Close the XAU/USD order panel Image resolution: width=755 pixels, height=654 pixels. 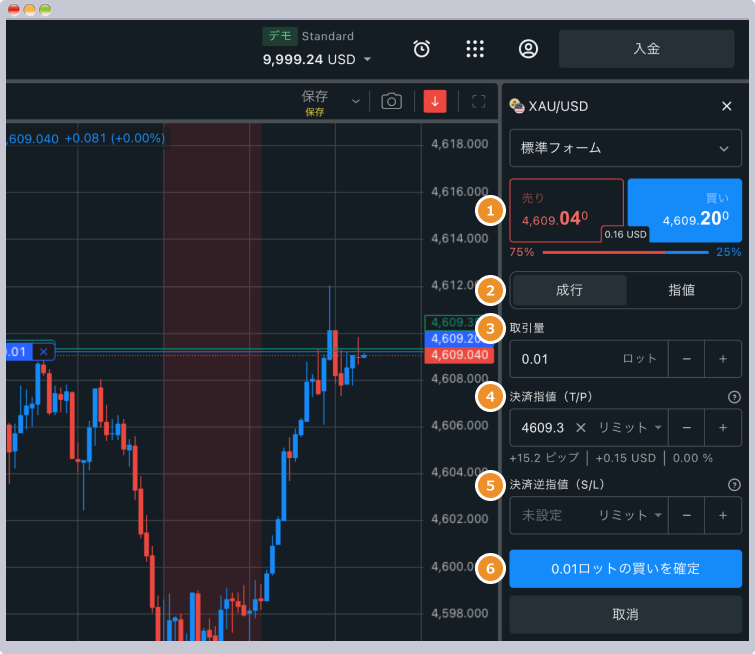tap(726, 106)
